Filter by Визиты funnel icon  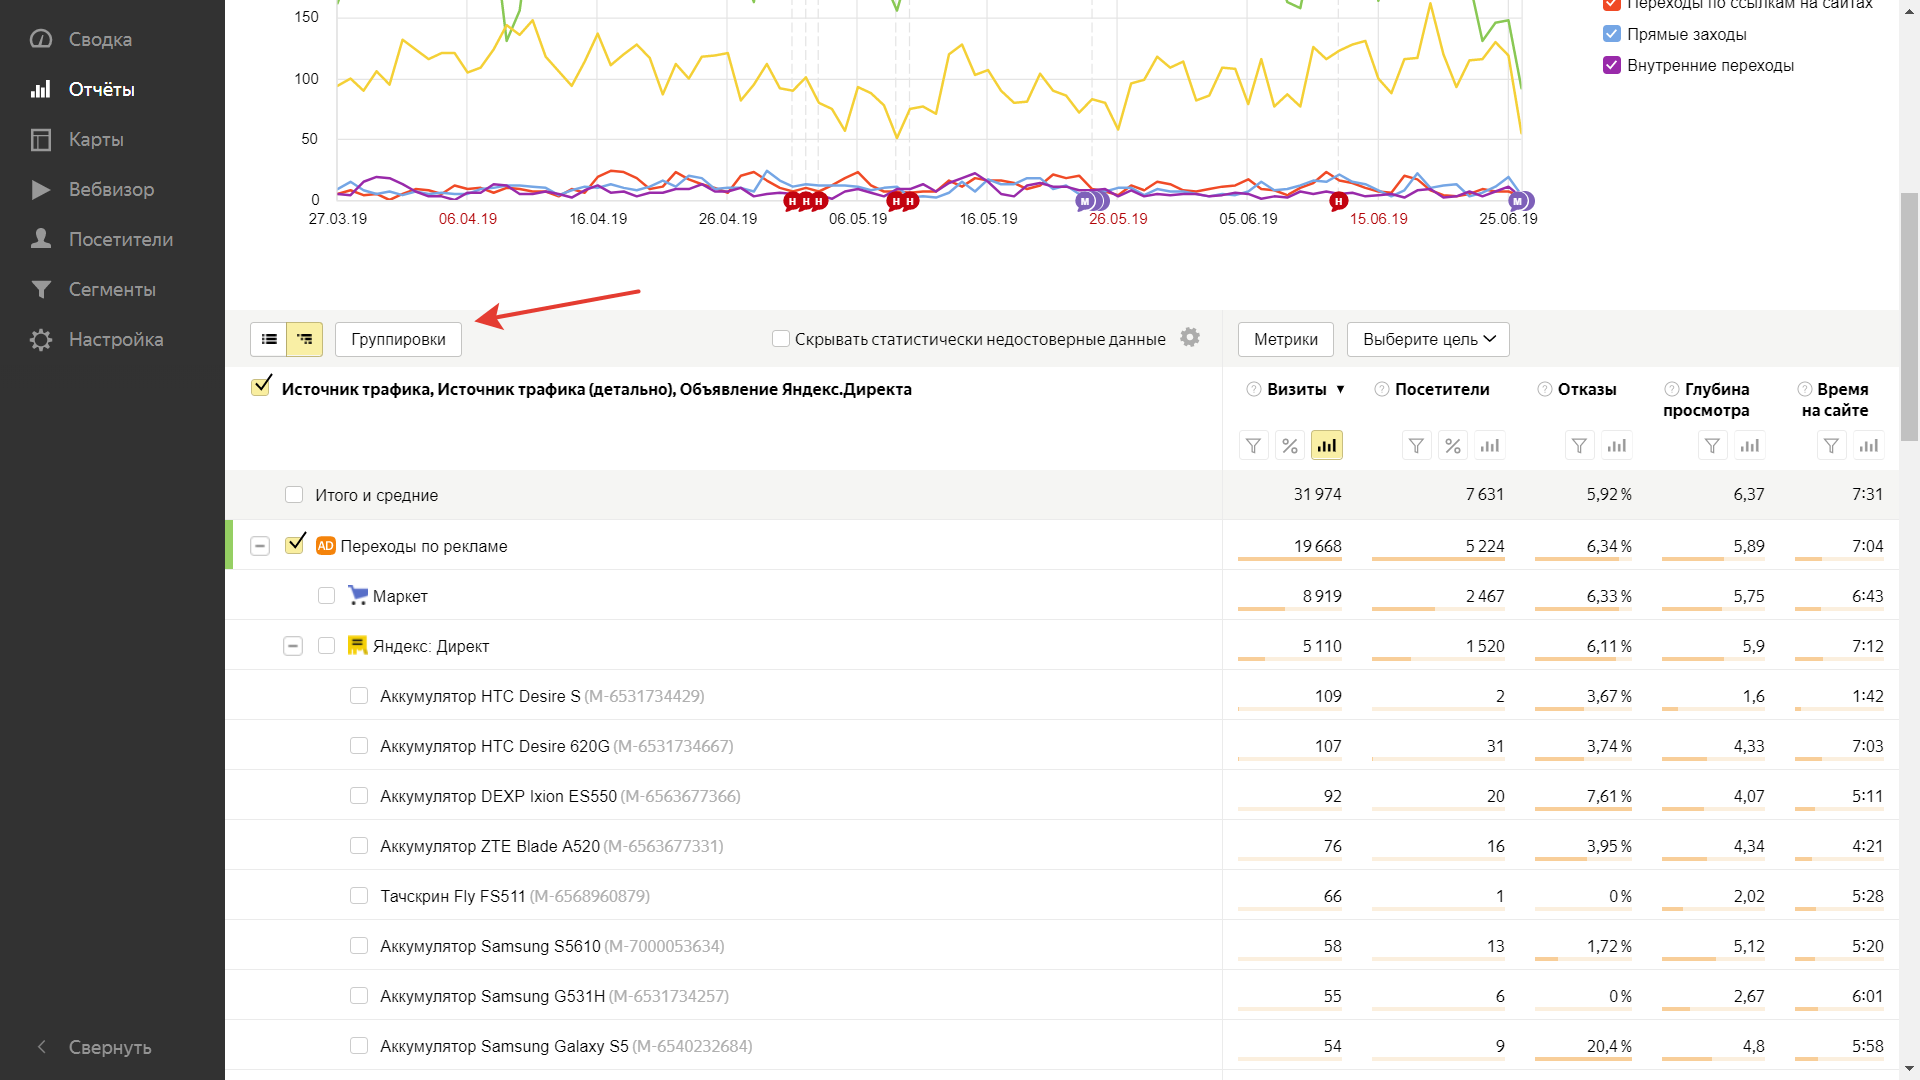click(1254, 446)
